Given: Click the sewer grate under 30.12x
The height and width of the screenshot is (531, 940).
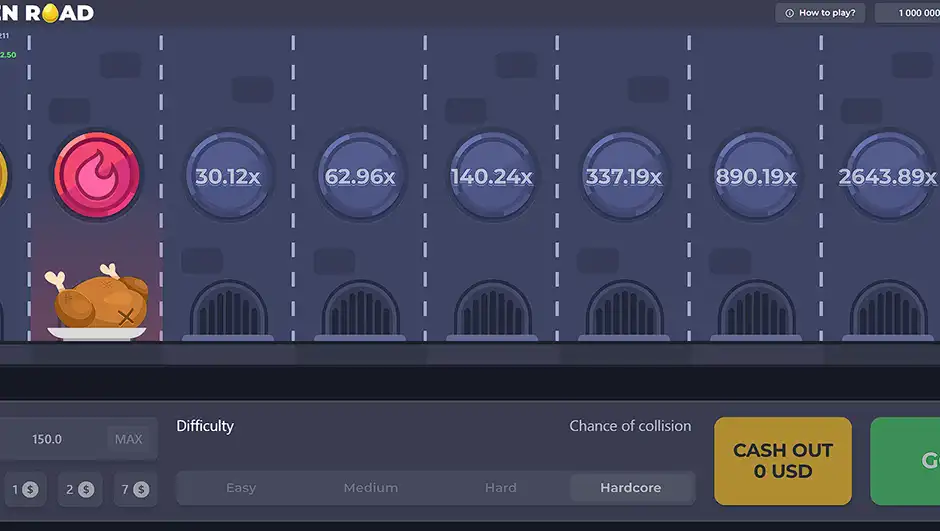Looking at the screenshot, I should click(228, 310).
